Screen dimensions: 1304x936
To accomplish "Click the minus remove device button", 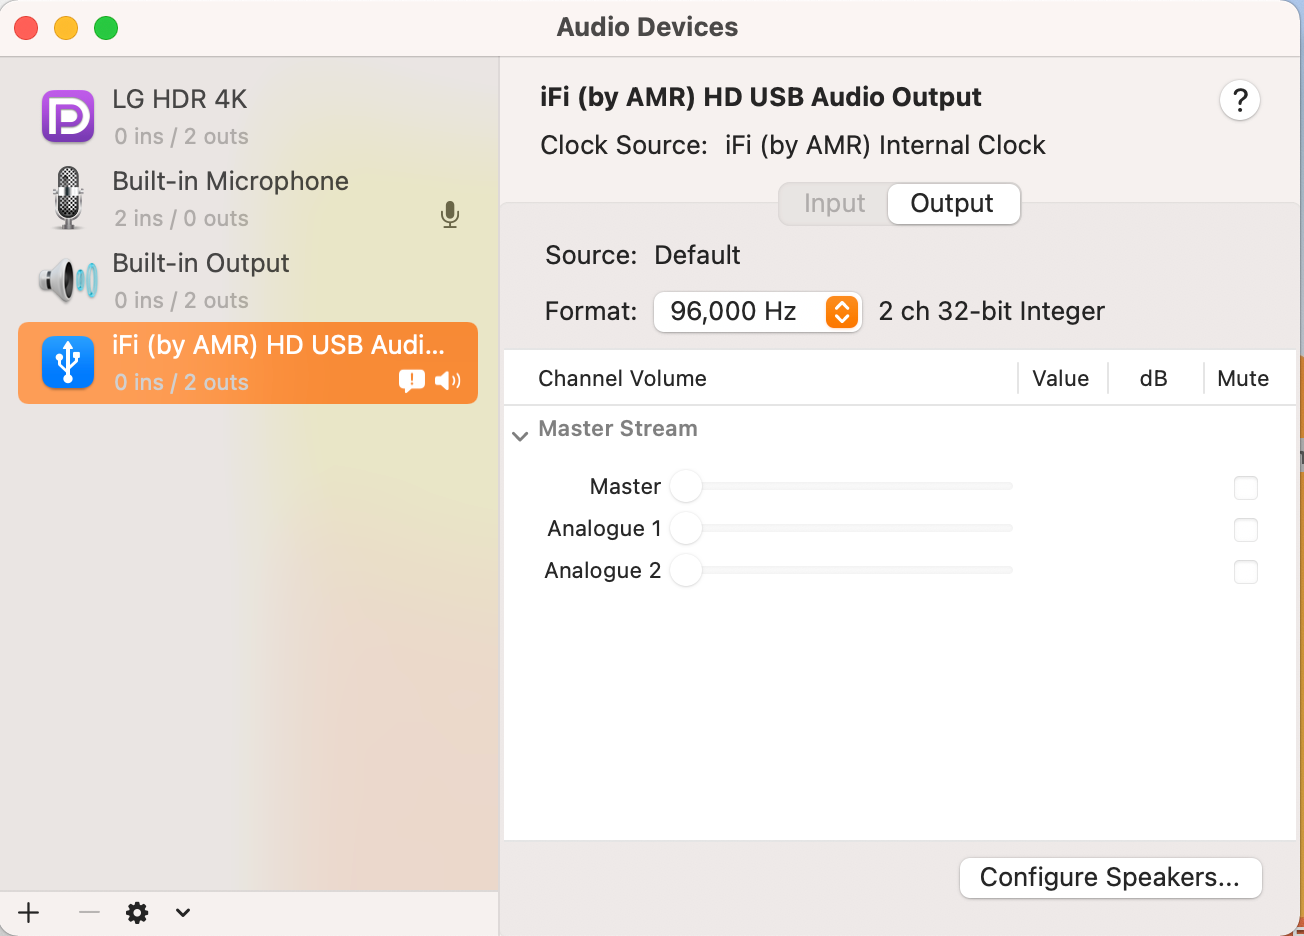I will tap(89, 912).
